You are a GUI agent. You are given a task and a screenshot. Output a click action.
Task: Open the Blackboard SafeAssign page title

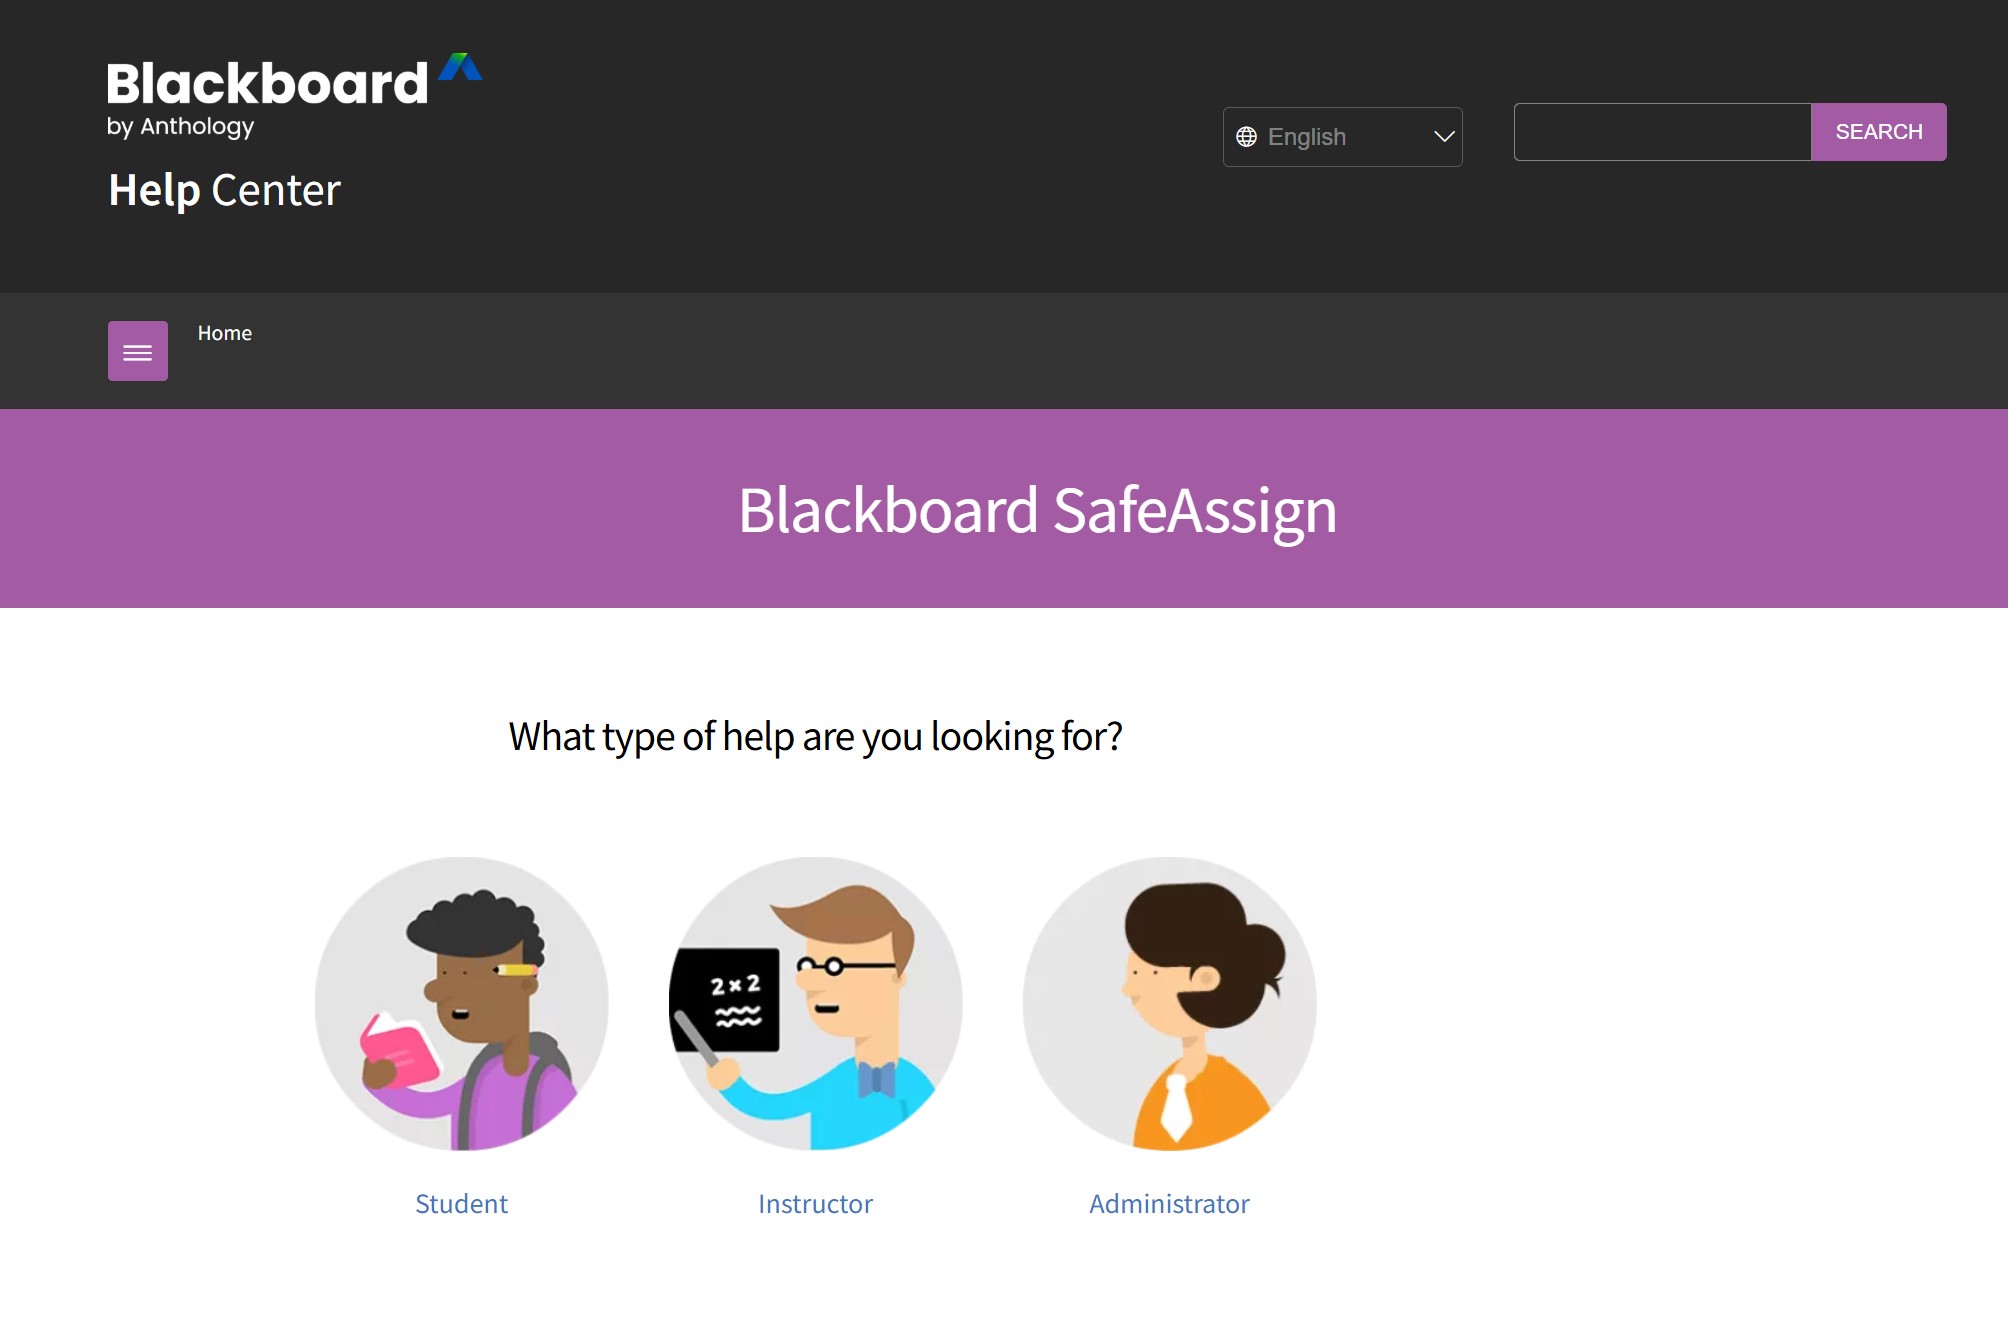(x=1038, y=509)
